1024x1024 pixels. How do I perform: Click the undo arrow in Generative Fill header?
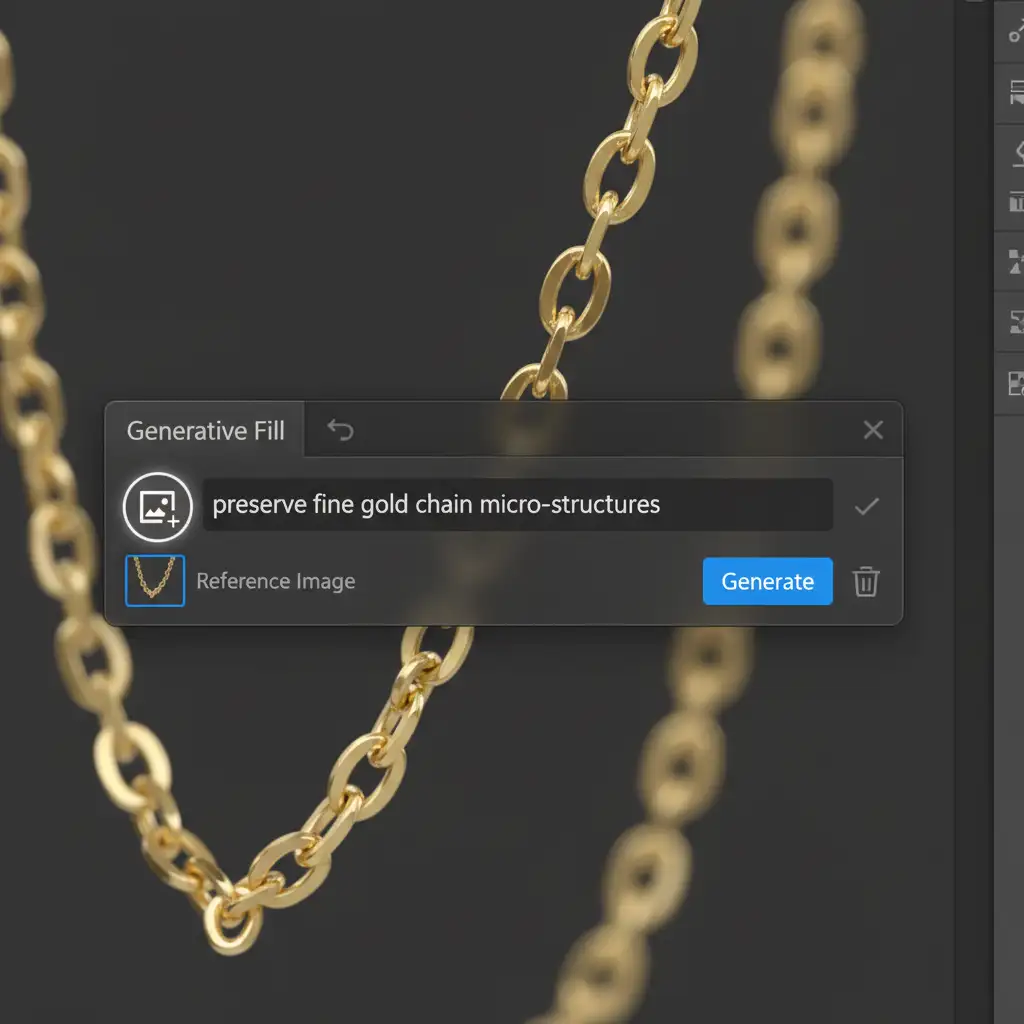pyautogui.click(x=341, y=430)
